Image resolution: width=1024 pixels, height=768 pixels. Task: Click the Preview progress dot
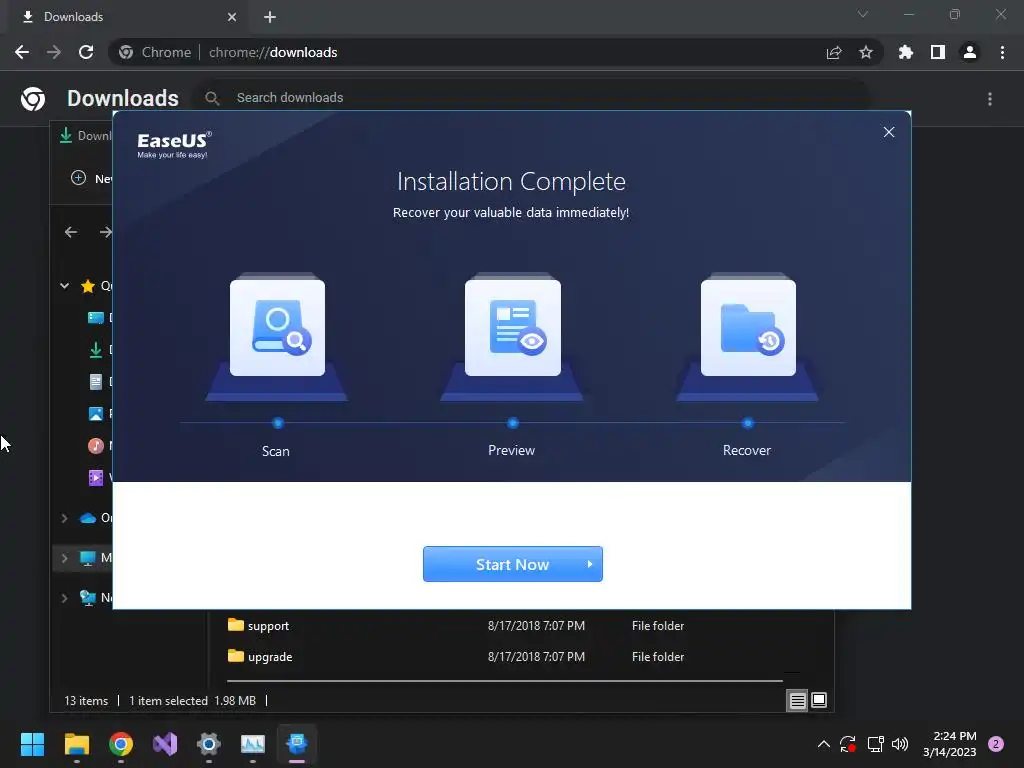[x=513, y=423]
